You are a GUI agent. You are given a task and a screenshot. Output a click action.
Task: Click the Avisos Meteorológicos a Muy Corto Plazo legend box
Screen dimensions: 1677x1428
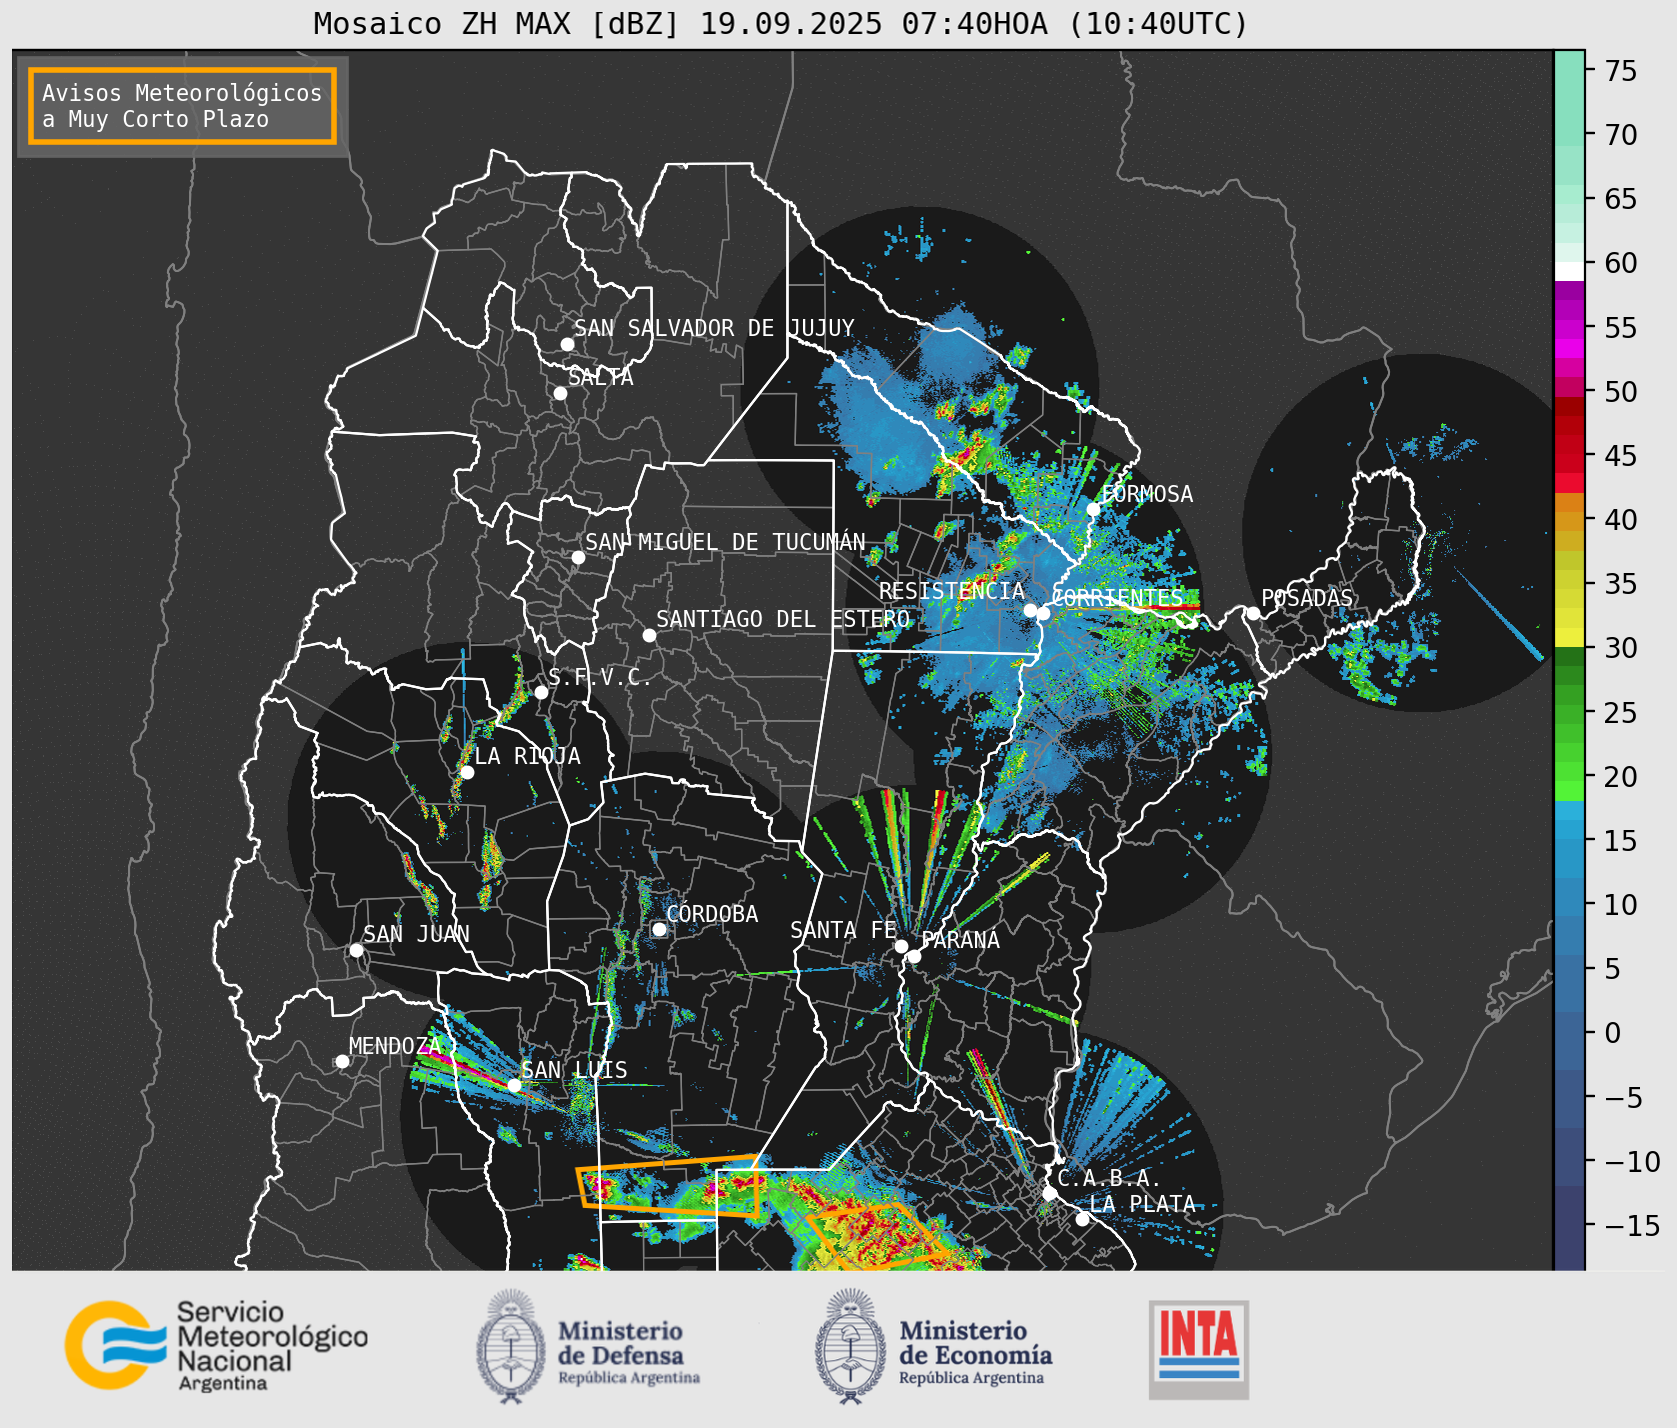pos(183,107)
